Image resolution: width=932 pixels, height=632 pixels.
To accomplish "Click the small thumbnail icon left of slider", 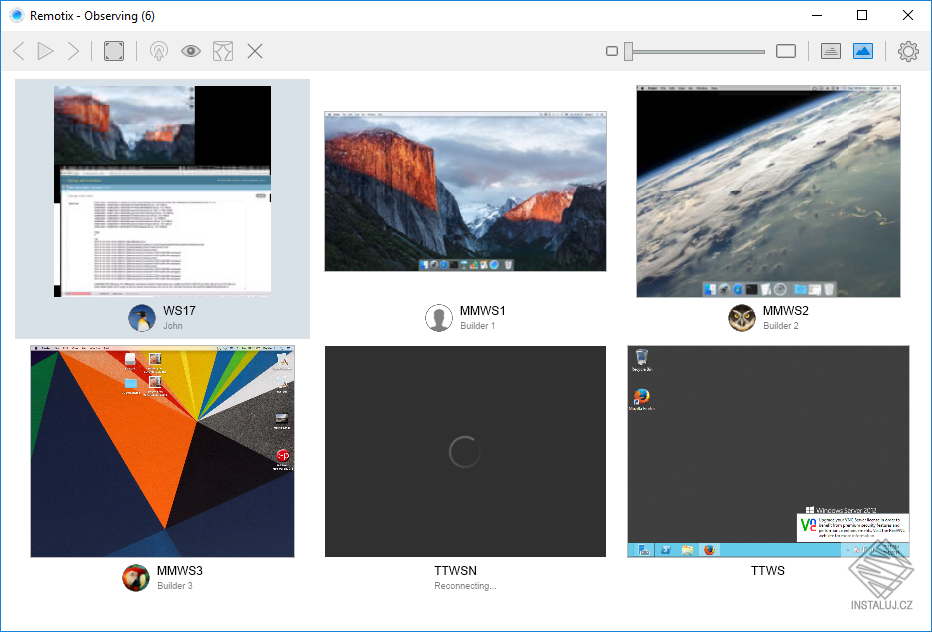I will click(612, 51).
